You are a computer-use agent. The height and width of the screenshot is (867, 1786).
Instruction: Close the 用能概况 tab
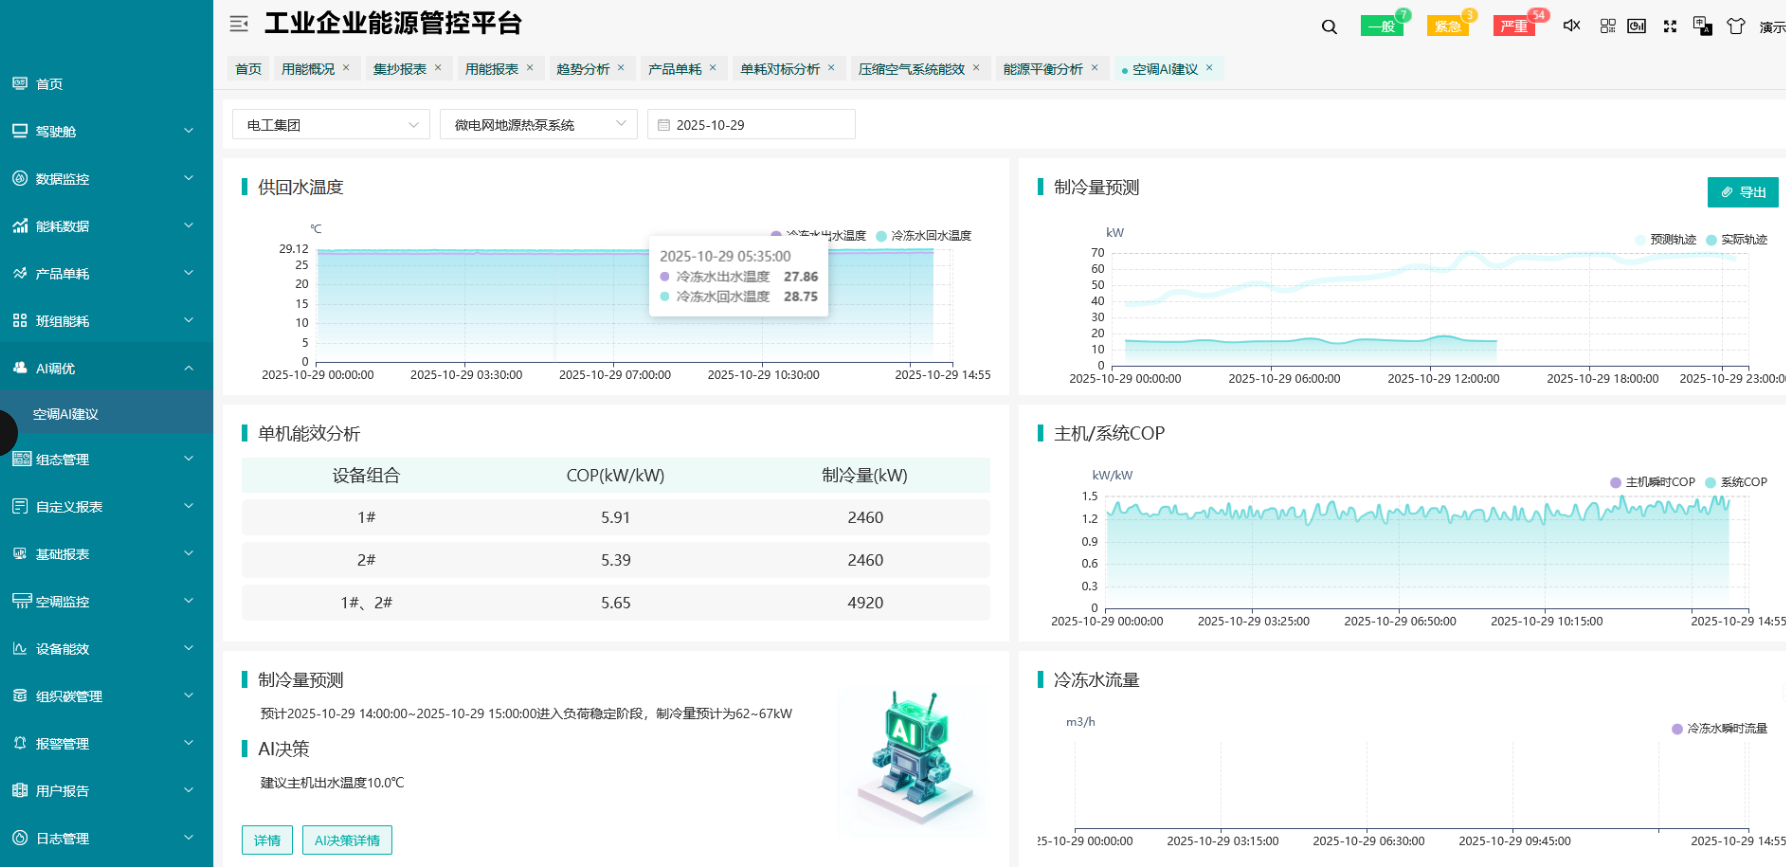pyautogui.click(x=346, y=68)
